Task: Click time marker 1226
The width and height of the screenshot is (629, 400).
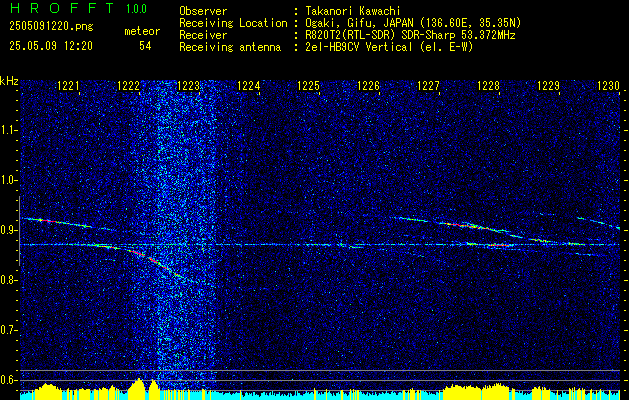Action: coord(368,85)
